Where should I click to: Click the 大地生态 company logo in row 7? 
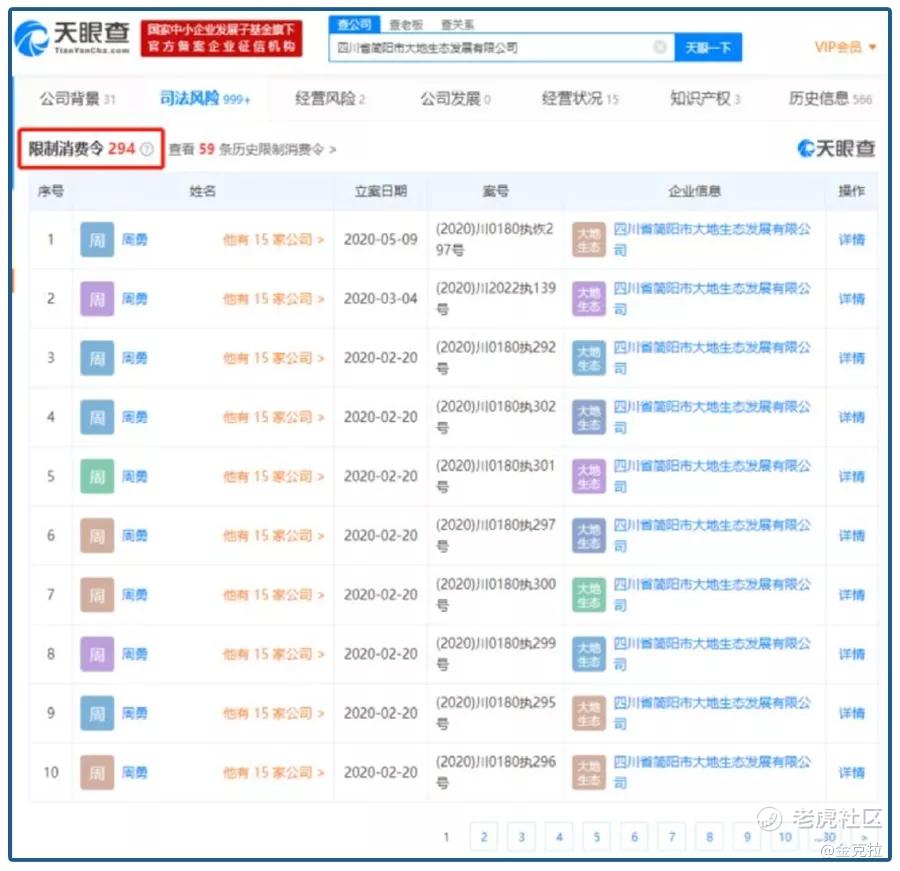tap(589, 594)
